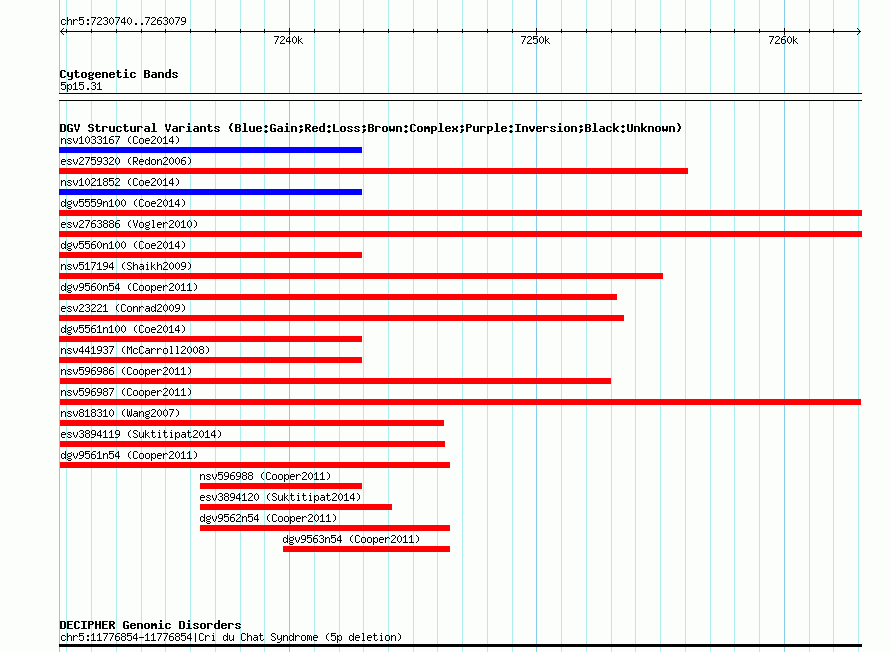The width and height of the screenshot is (890, 652).
Task: Select the red bar under esv3894120
Action: [x=296, y=507]
